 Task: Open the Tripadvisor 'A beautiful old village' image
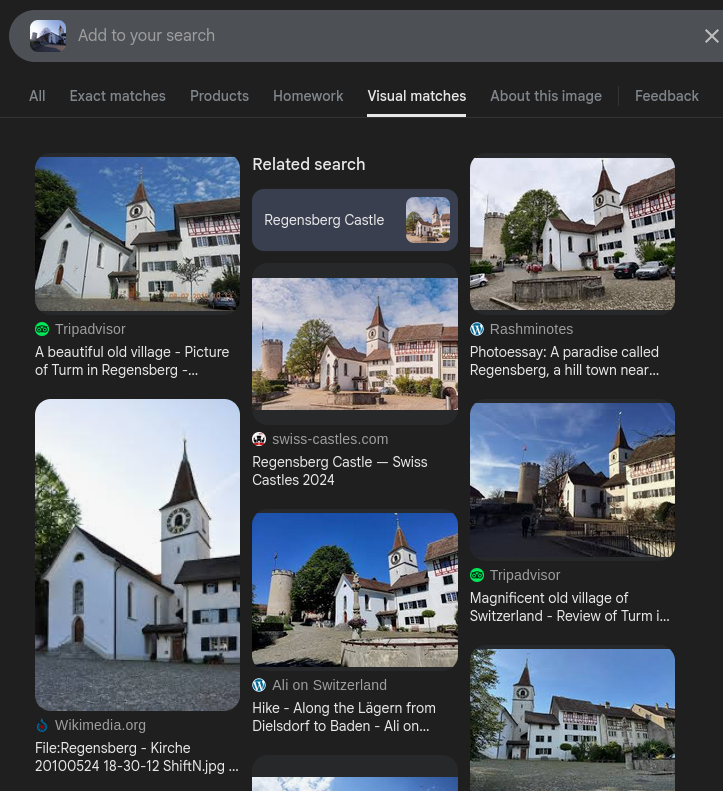click(x=137, y=234)
